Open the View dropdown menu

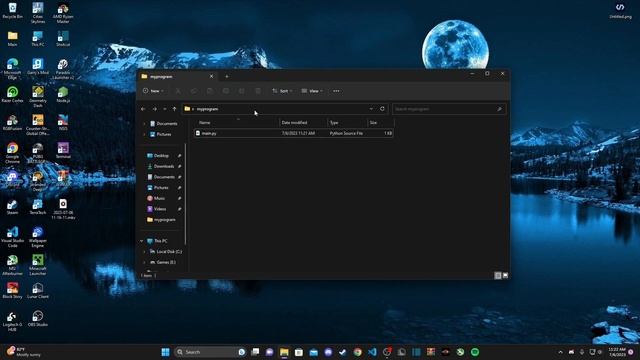click(x=312, y=91)
